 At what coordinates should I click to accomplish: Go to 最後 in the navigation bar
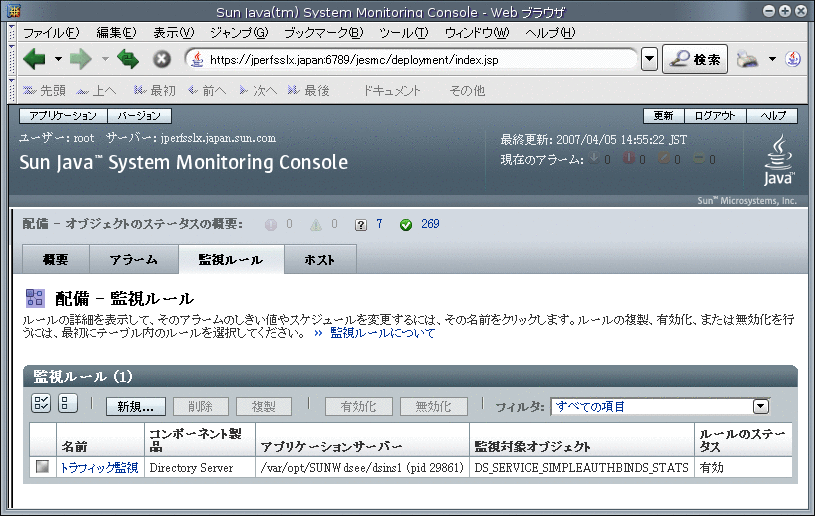309,90
